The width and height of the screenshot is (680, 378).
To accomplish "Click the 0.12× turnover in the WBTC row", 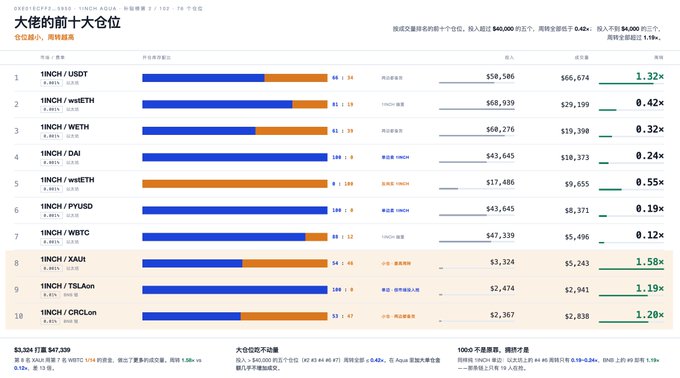I will click(x=650, y=235).
